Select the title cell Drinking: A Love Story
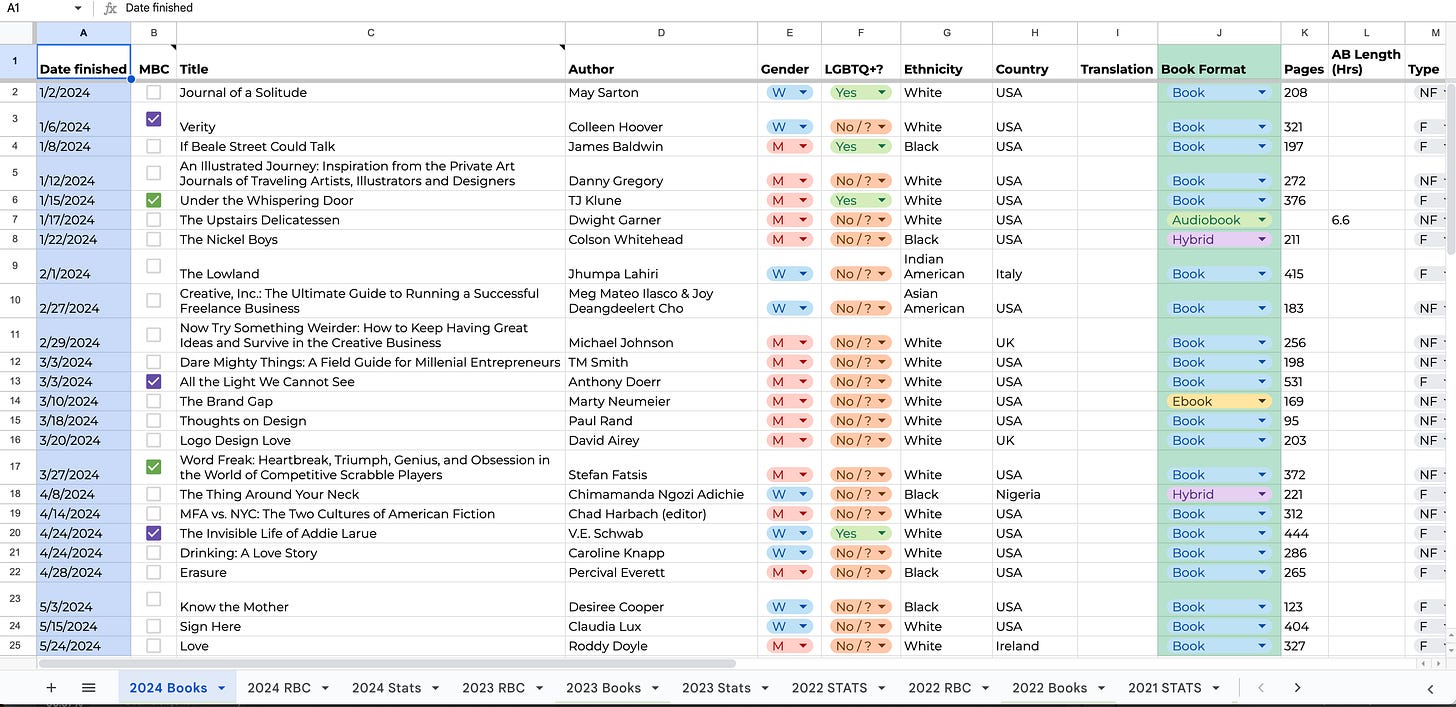1456x707 pixels. point(371,553)
